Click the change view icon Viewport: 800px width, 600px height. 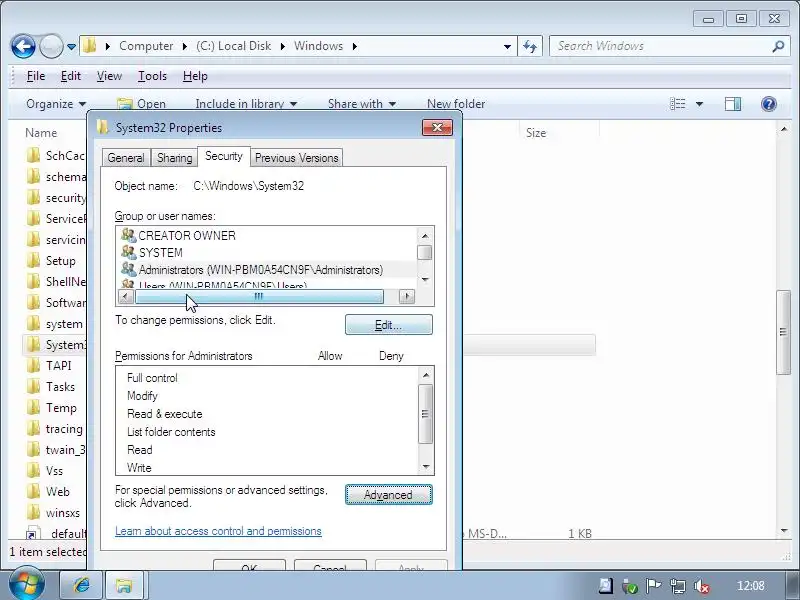click(678, 104)
